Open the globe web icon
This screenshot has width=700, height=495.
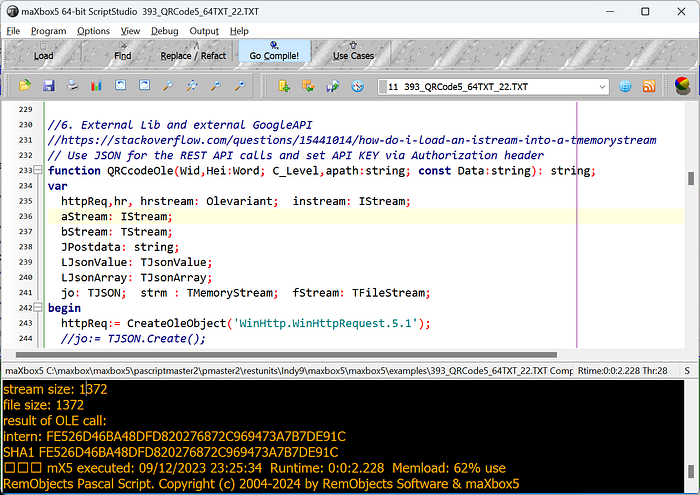click(x=625, y=86)
